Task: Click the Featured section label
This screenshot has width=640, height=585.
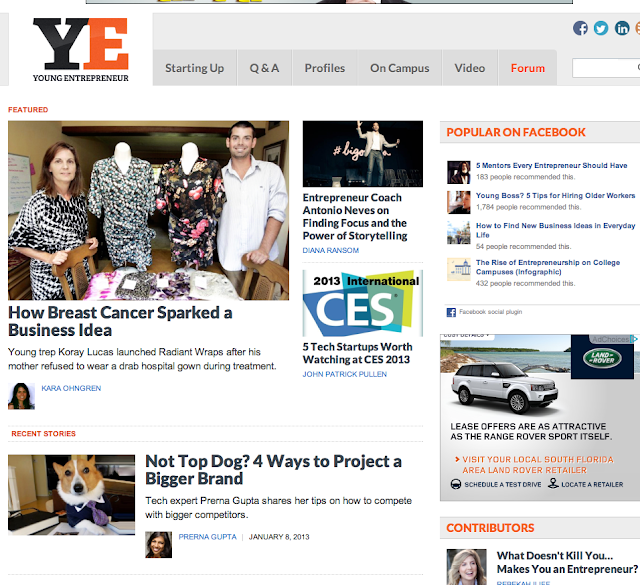Action: (28, 110)
